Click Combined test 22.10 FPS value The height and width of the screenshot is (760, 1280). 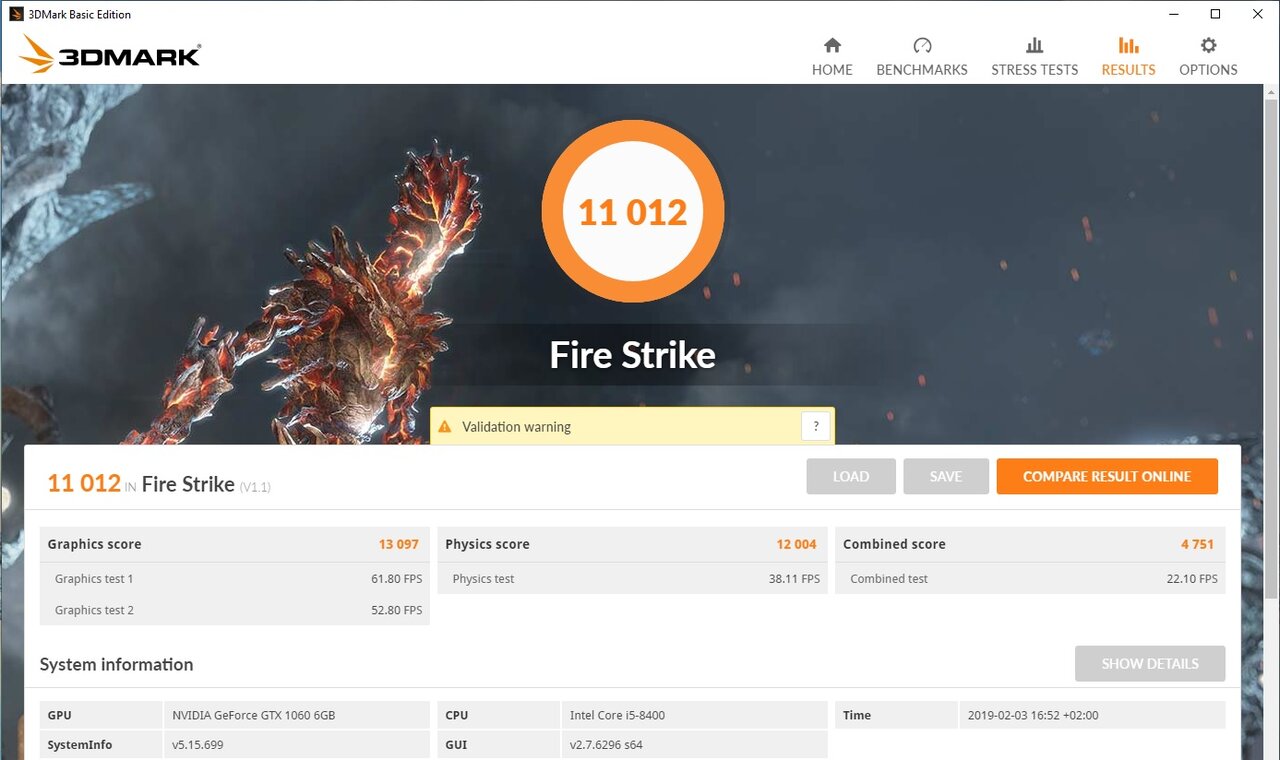coord(1194,579)
